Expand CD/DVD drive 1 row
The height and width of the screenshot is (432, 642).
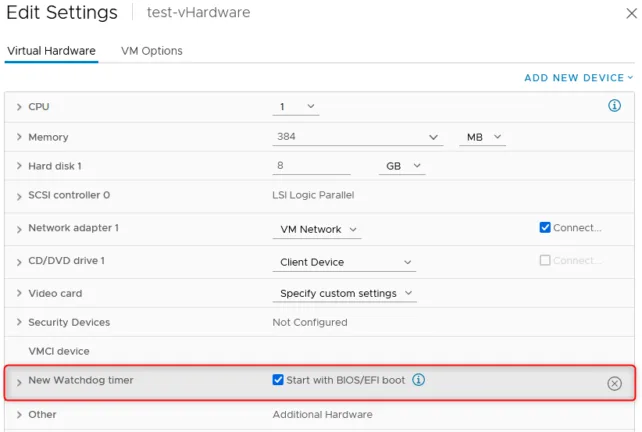pos(19,262)
